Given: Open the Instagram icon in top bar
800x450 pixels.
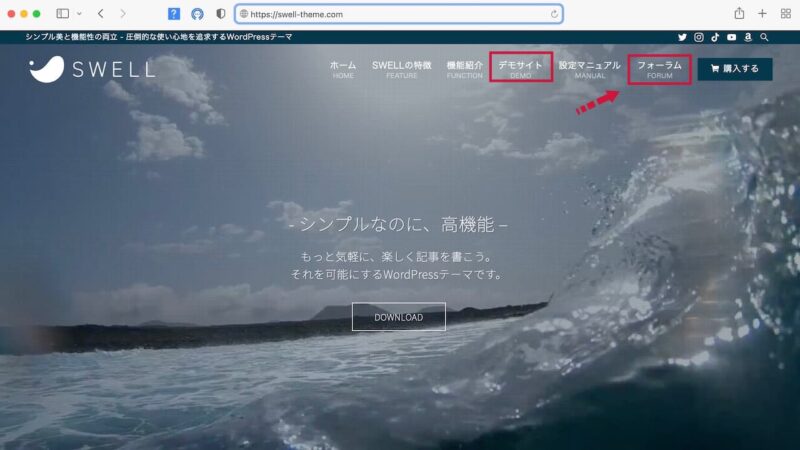Looking at the screenshot, I should click(x=698, y=37).
